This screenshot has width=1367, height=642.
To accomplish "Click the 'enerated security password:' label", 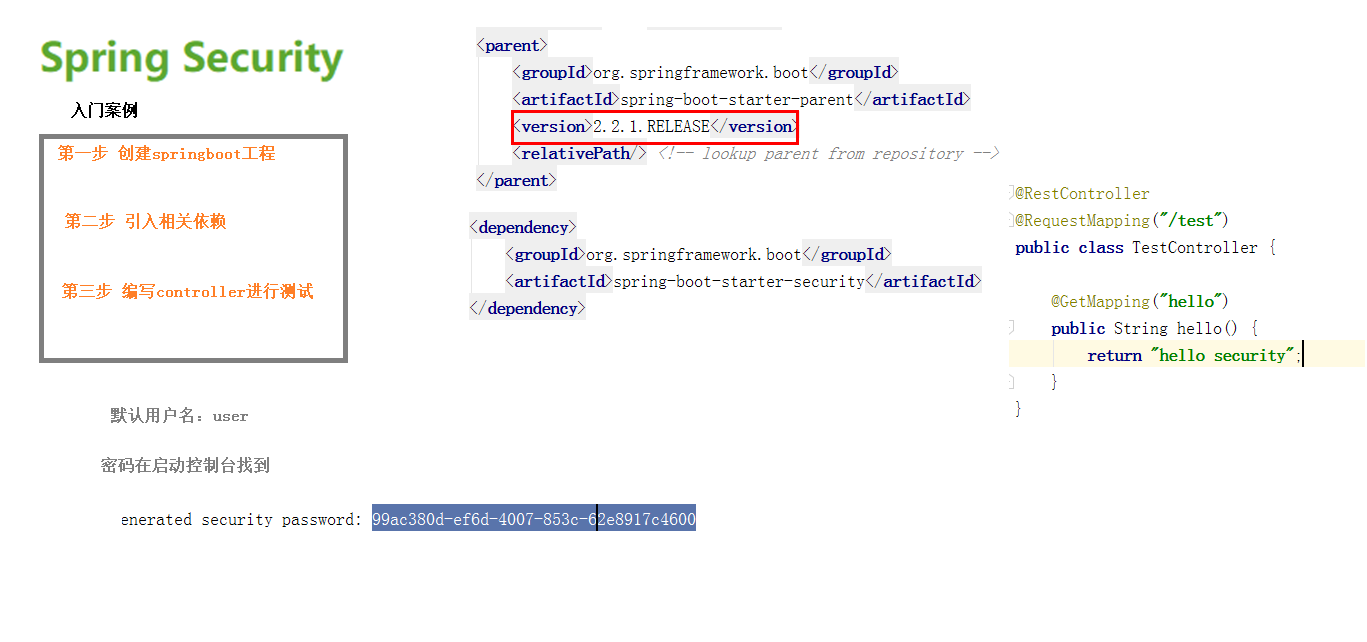I will point(241,520).
